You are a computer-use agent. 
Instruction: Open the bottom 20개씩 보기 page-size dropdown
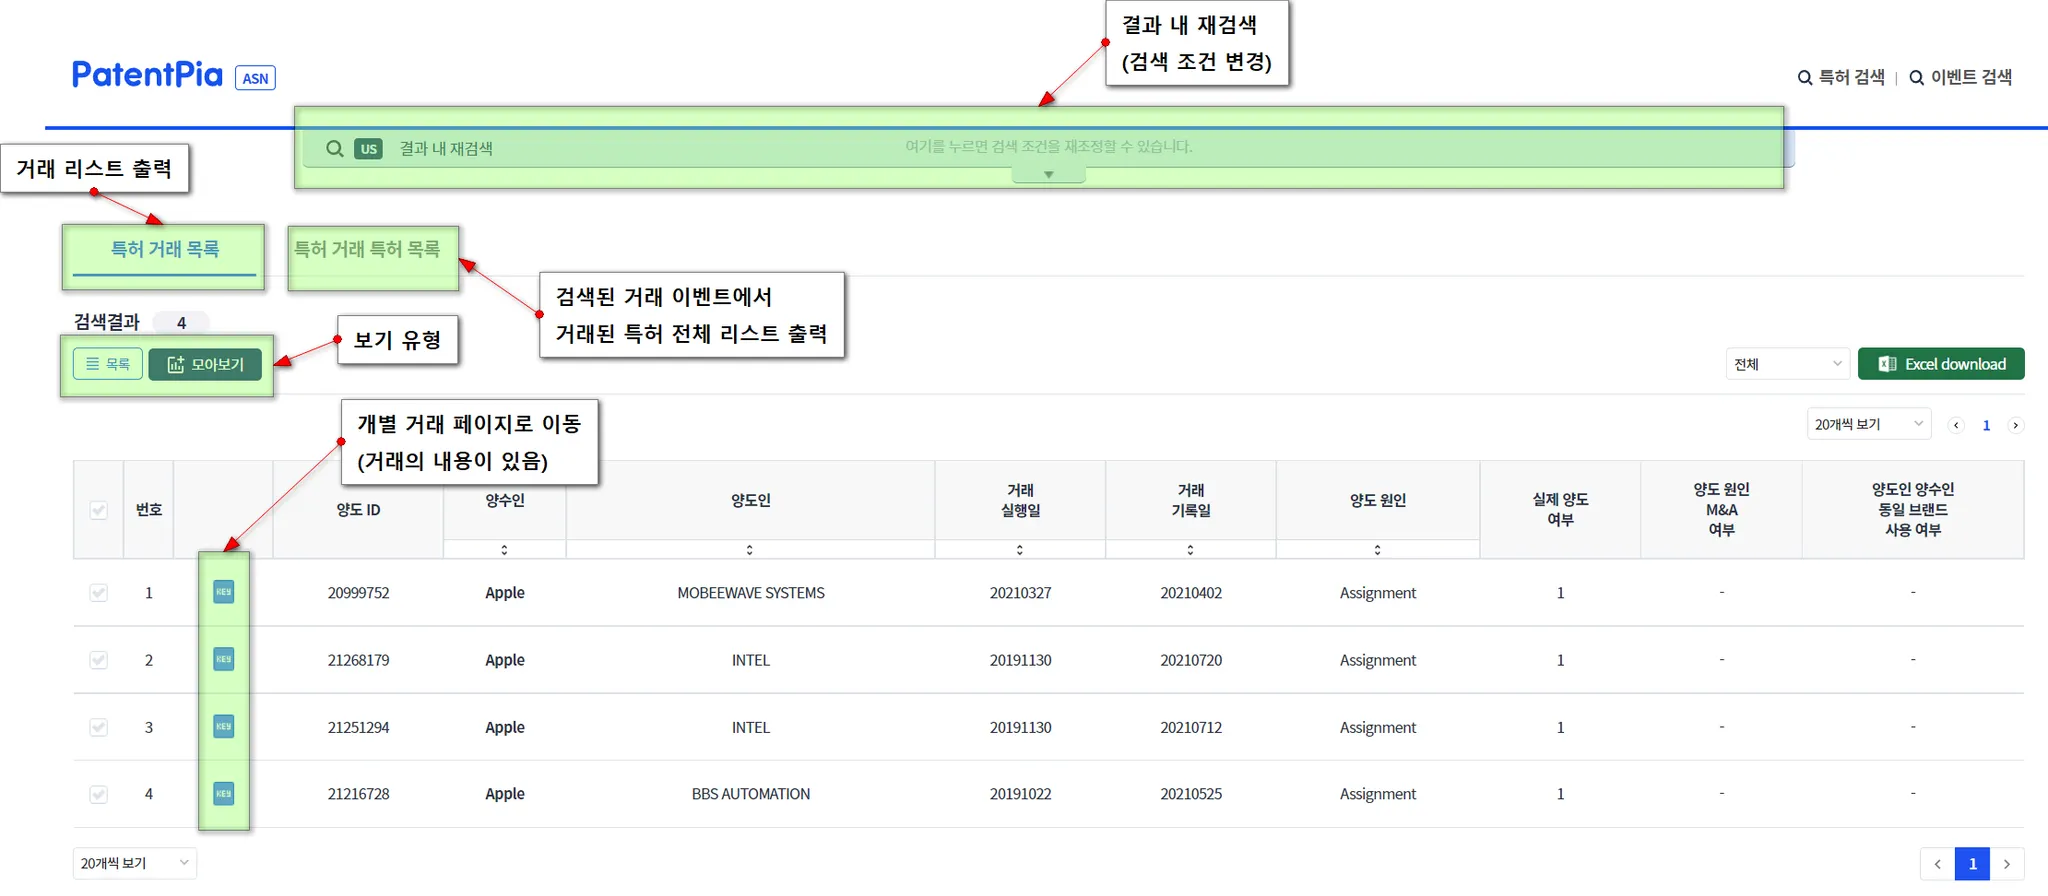135,863
